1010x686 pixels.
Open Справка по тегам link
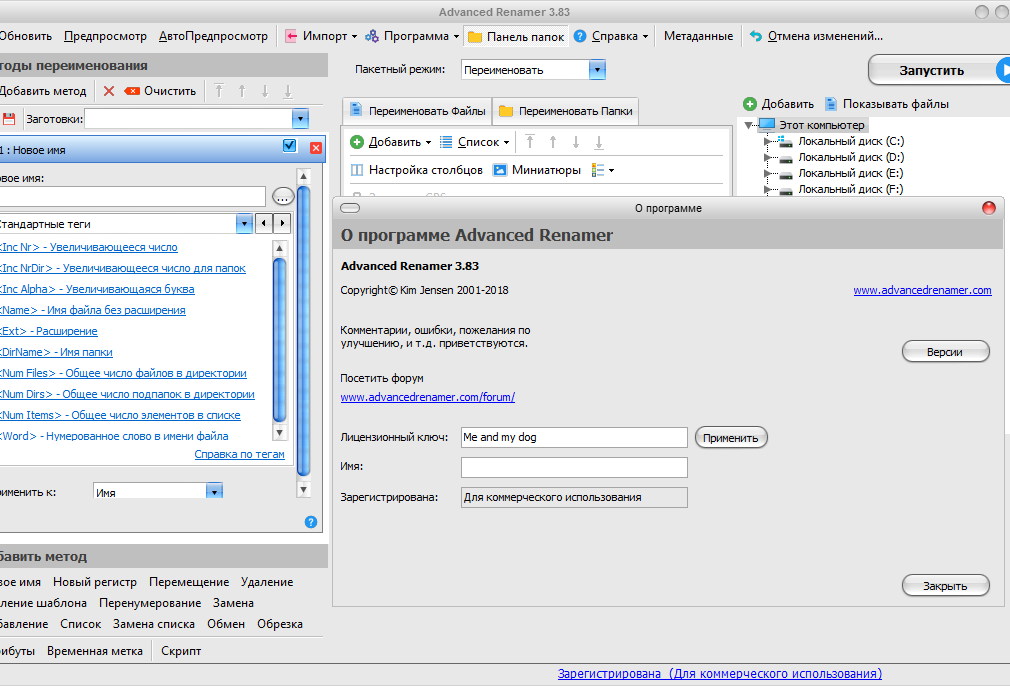(240, 454)
